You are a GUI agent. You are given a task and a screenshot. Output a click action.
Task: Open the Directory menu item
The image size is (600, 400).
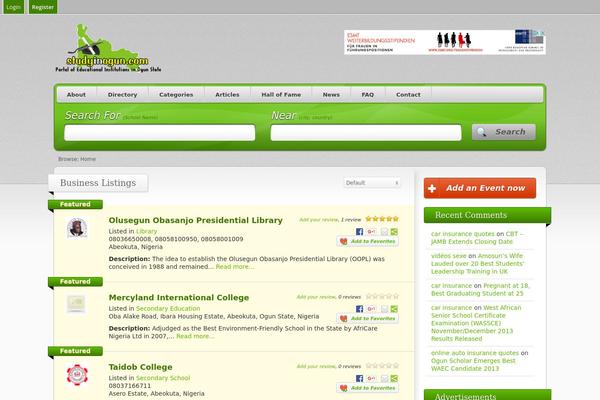click(x=122, y=95)
